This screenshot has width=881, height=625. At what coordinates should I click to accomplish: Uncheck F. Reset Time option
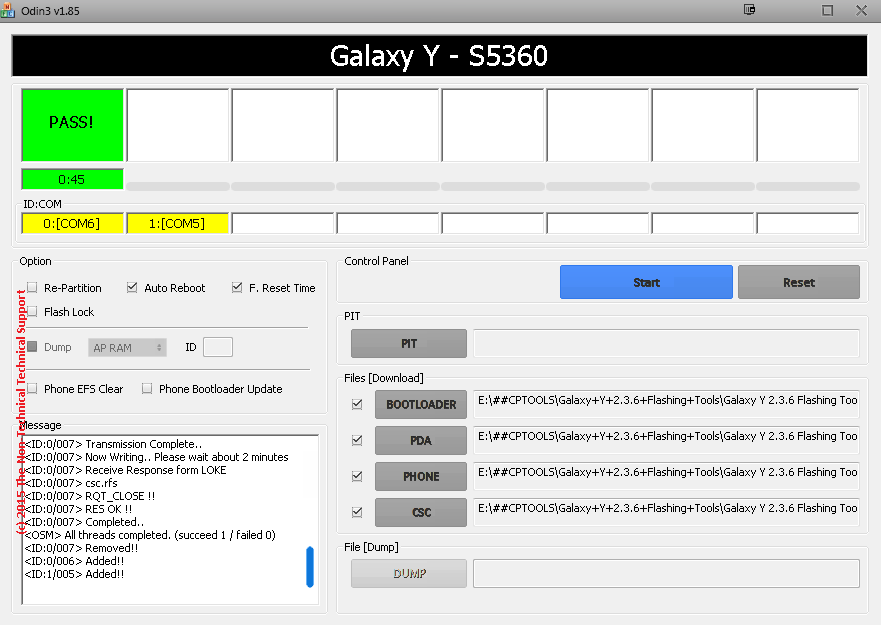237,288
